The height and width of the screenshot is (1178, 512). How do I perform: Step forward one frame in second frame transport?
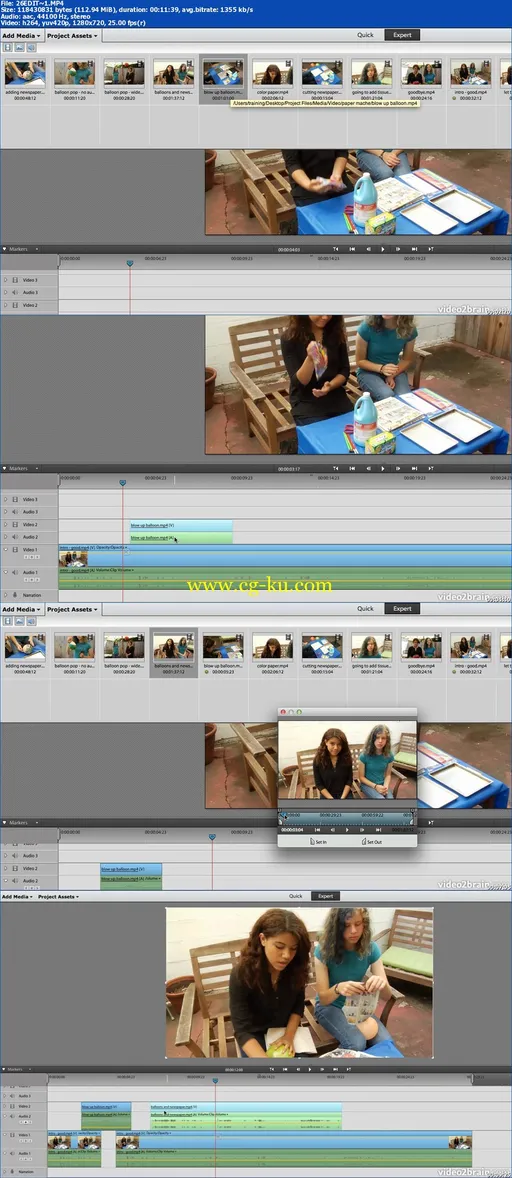click(x=398, y=468)
